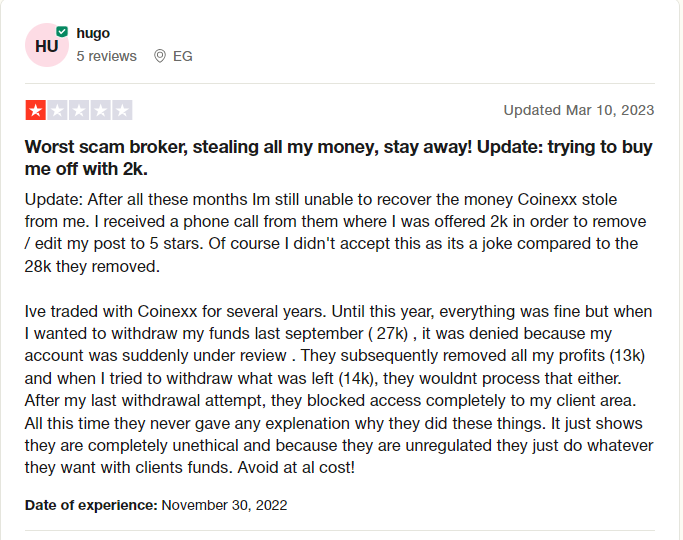This screenshot has height=540, width=683.
Task: Open the 'Worst scam broker' review title
Action: (x=339, y=158)
